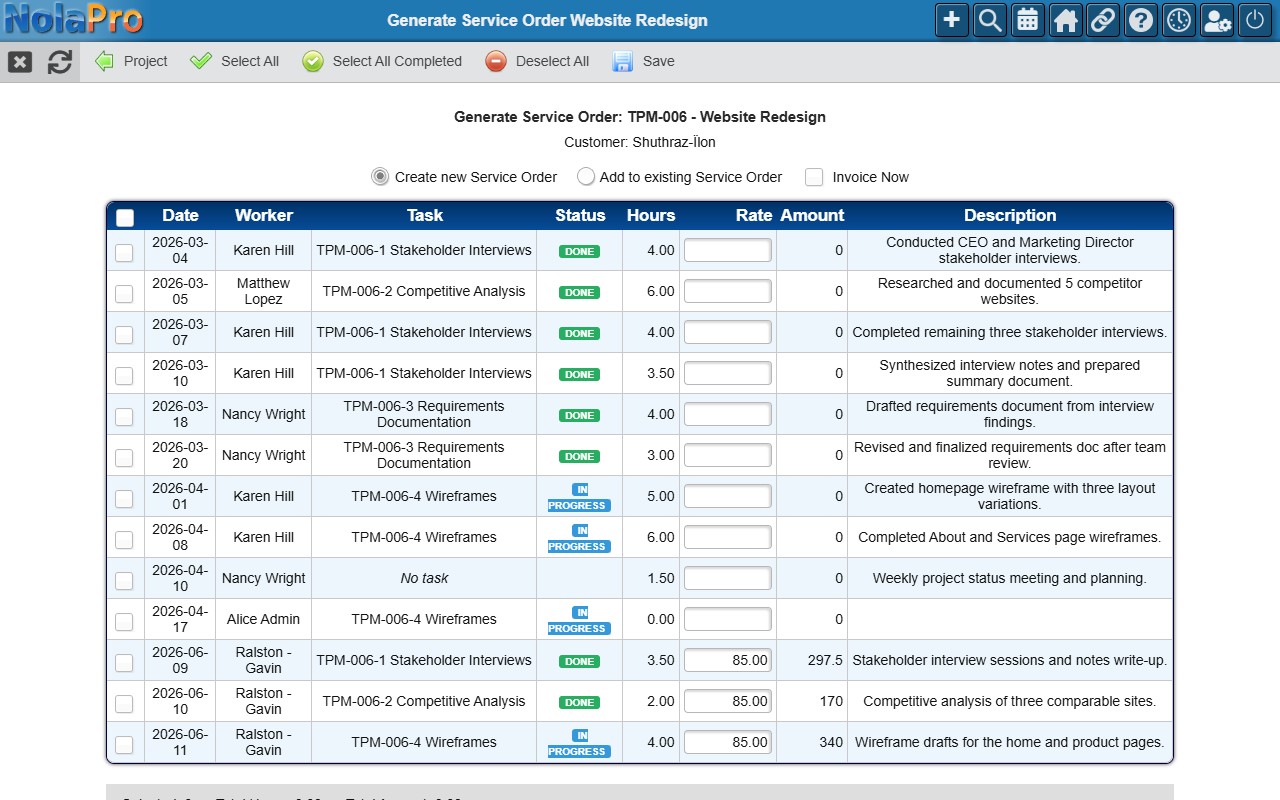Open the clock timer icon in header
1280x800 pixels.
pyautogui.click(x=1179, y=20)
